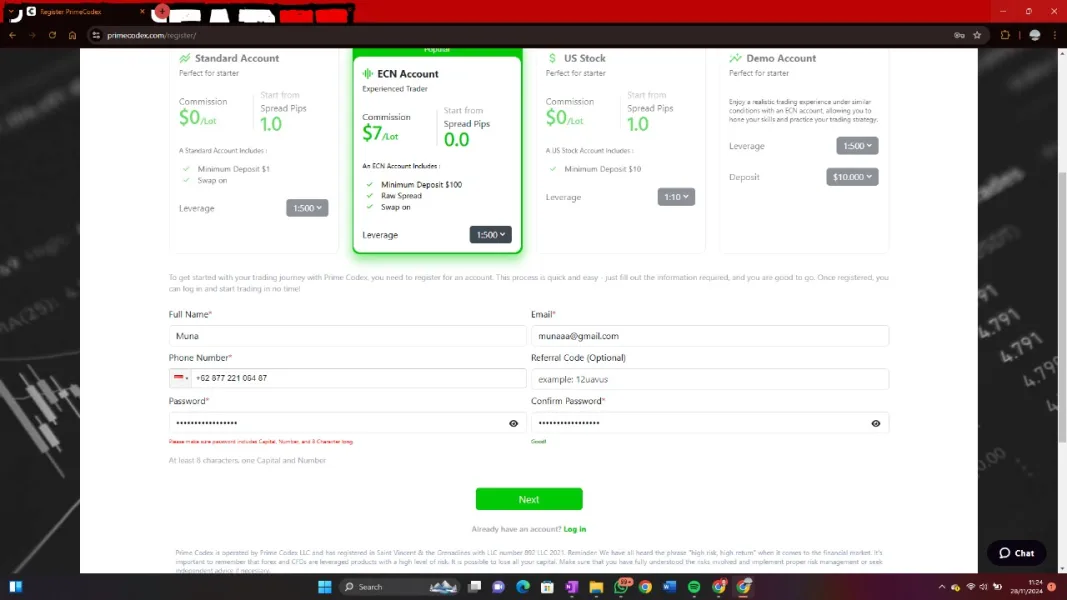Open the Task View icon on the taskbar
The image size is (1067, 600).
coord(475,586)
